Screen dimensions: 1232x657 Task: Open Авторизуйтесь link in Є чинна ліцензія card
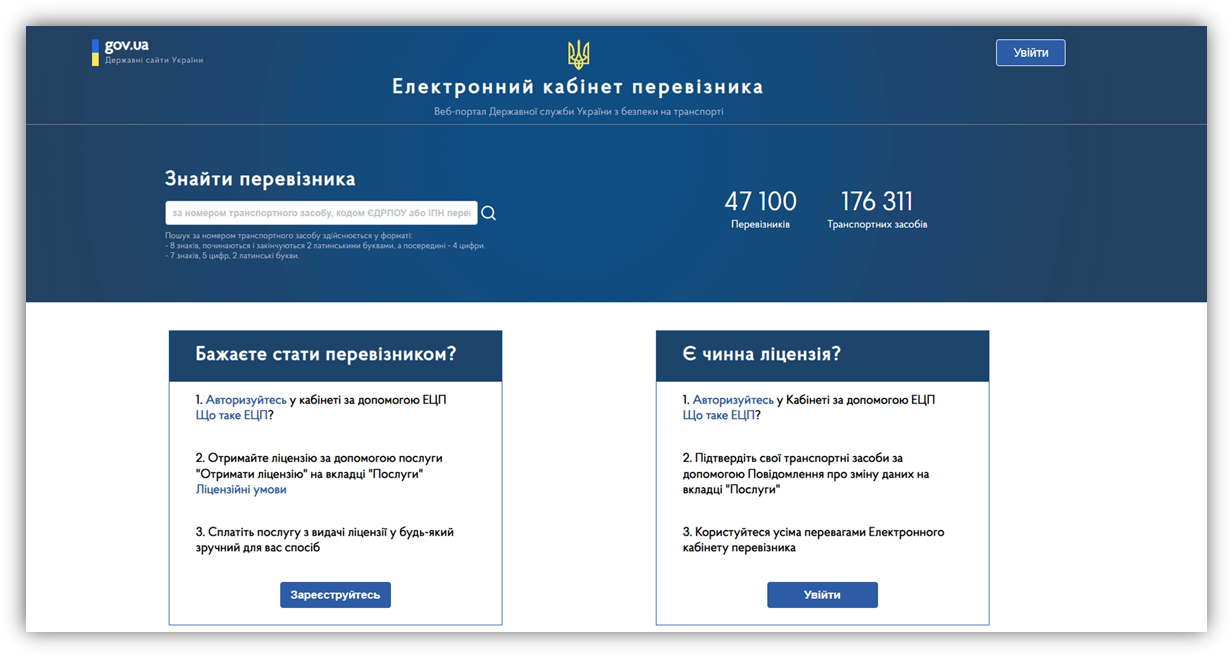[733, 400]
